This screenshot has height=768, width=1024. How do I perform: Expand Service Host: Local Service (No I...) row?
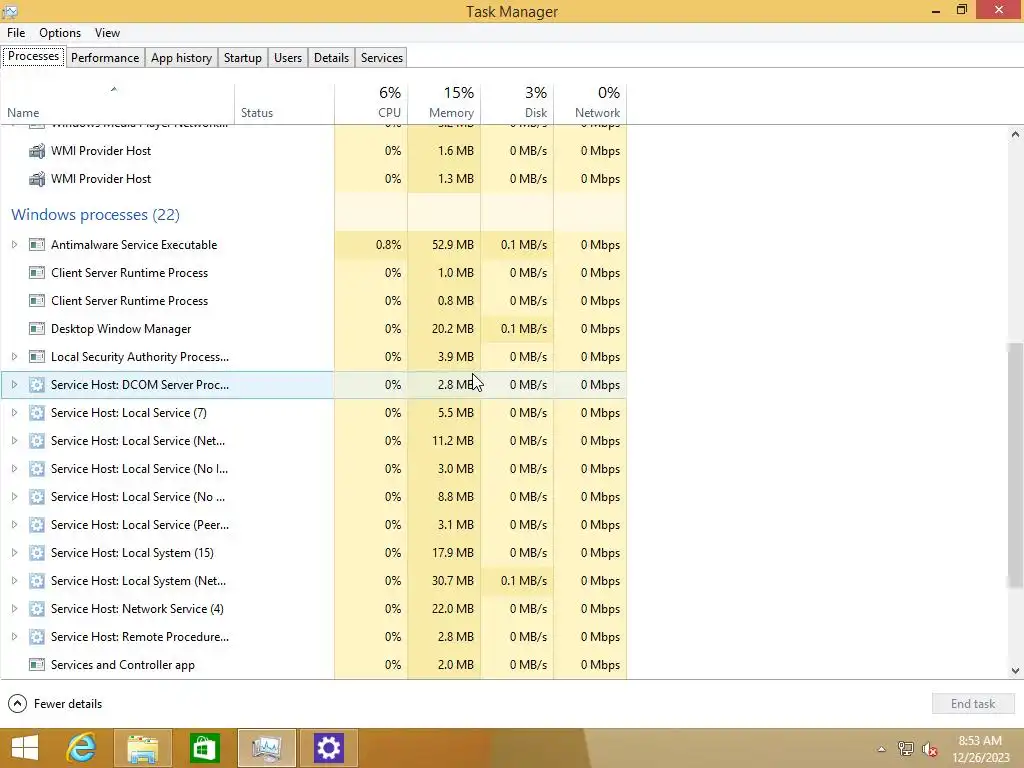(x=14, y=469)
